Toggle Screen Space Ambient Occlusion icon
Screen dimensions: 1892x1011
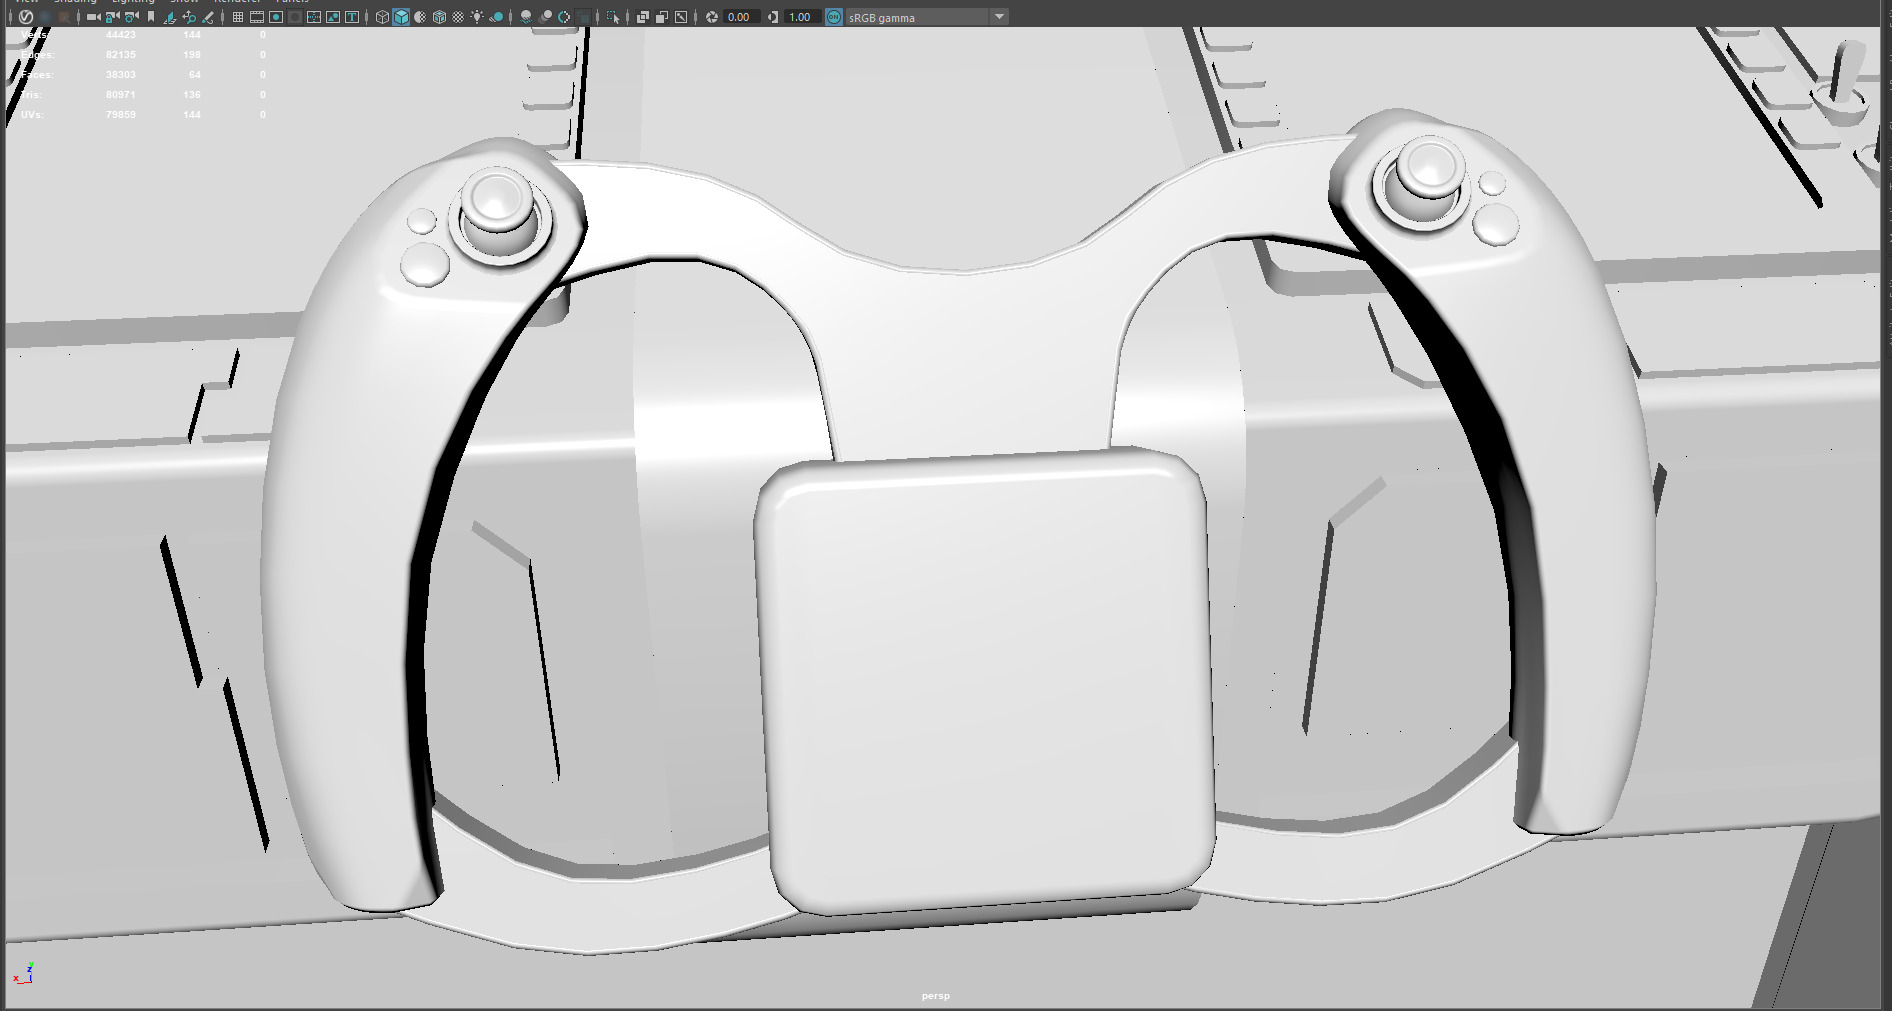pos(526,17)
